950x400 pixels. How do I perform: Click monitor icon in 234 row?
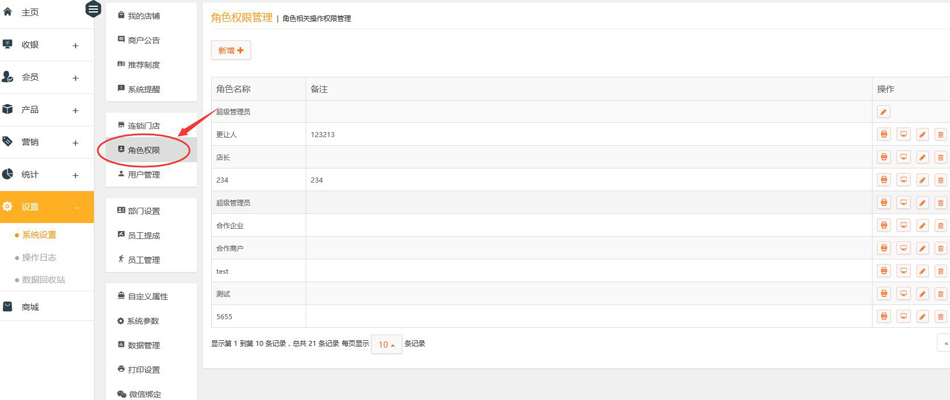tap(903, 180)
